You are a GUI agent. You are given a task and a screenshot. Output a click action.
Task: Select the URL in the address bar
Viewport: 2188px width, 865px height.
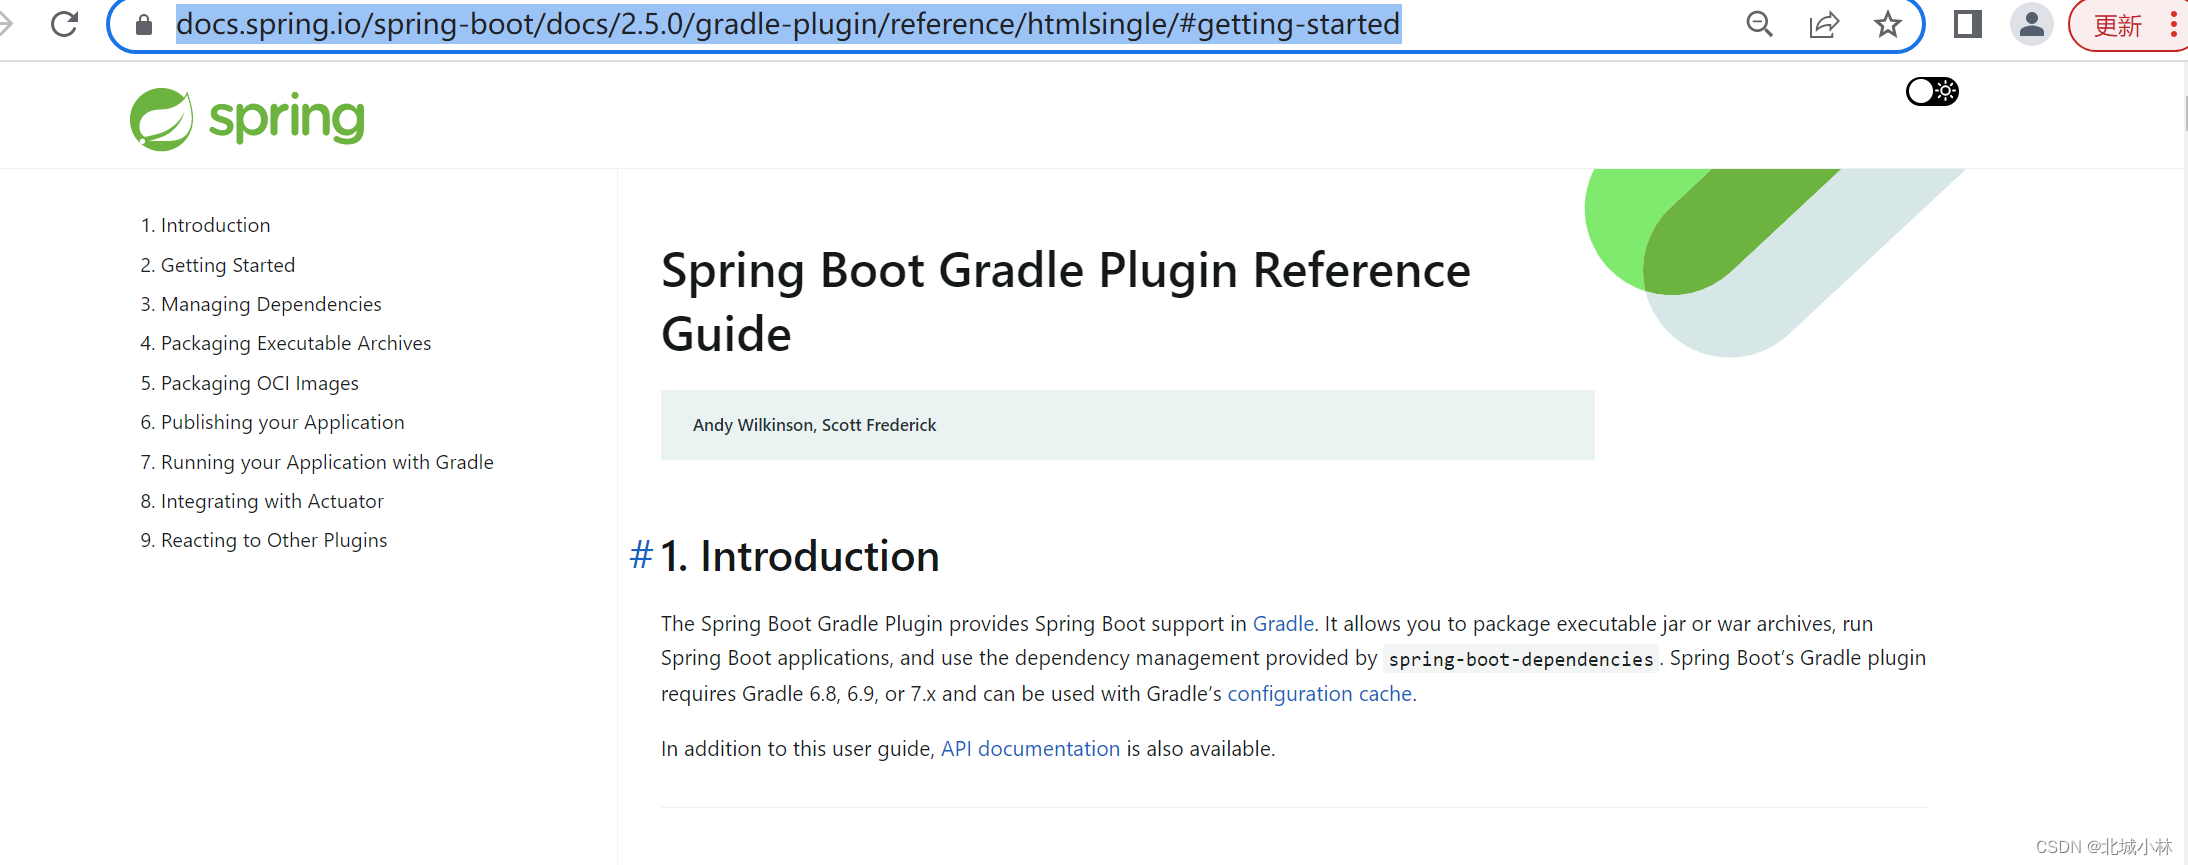[788, 24]
